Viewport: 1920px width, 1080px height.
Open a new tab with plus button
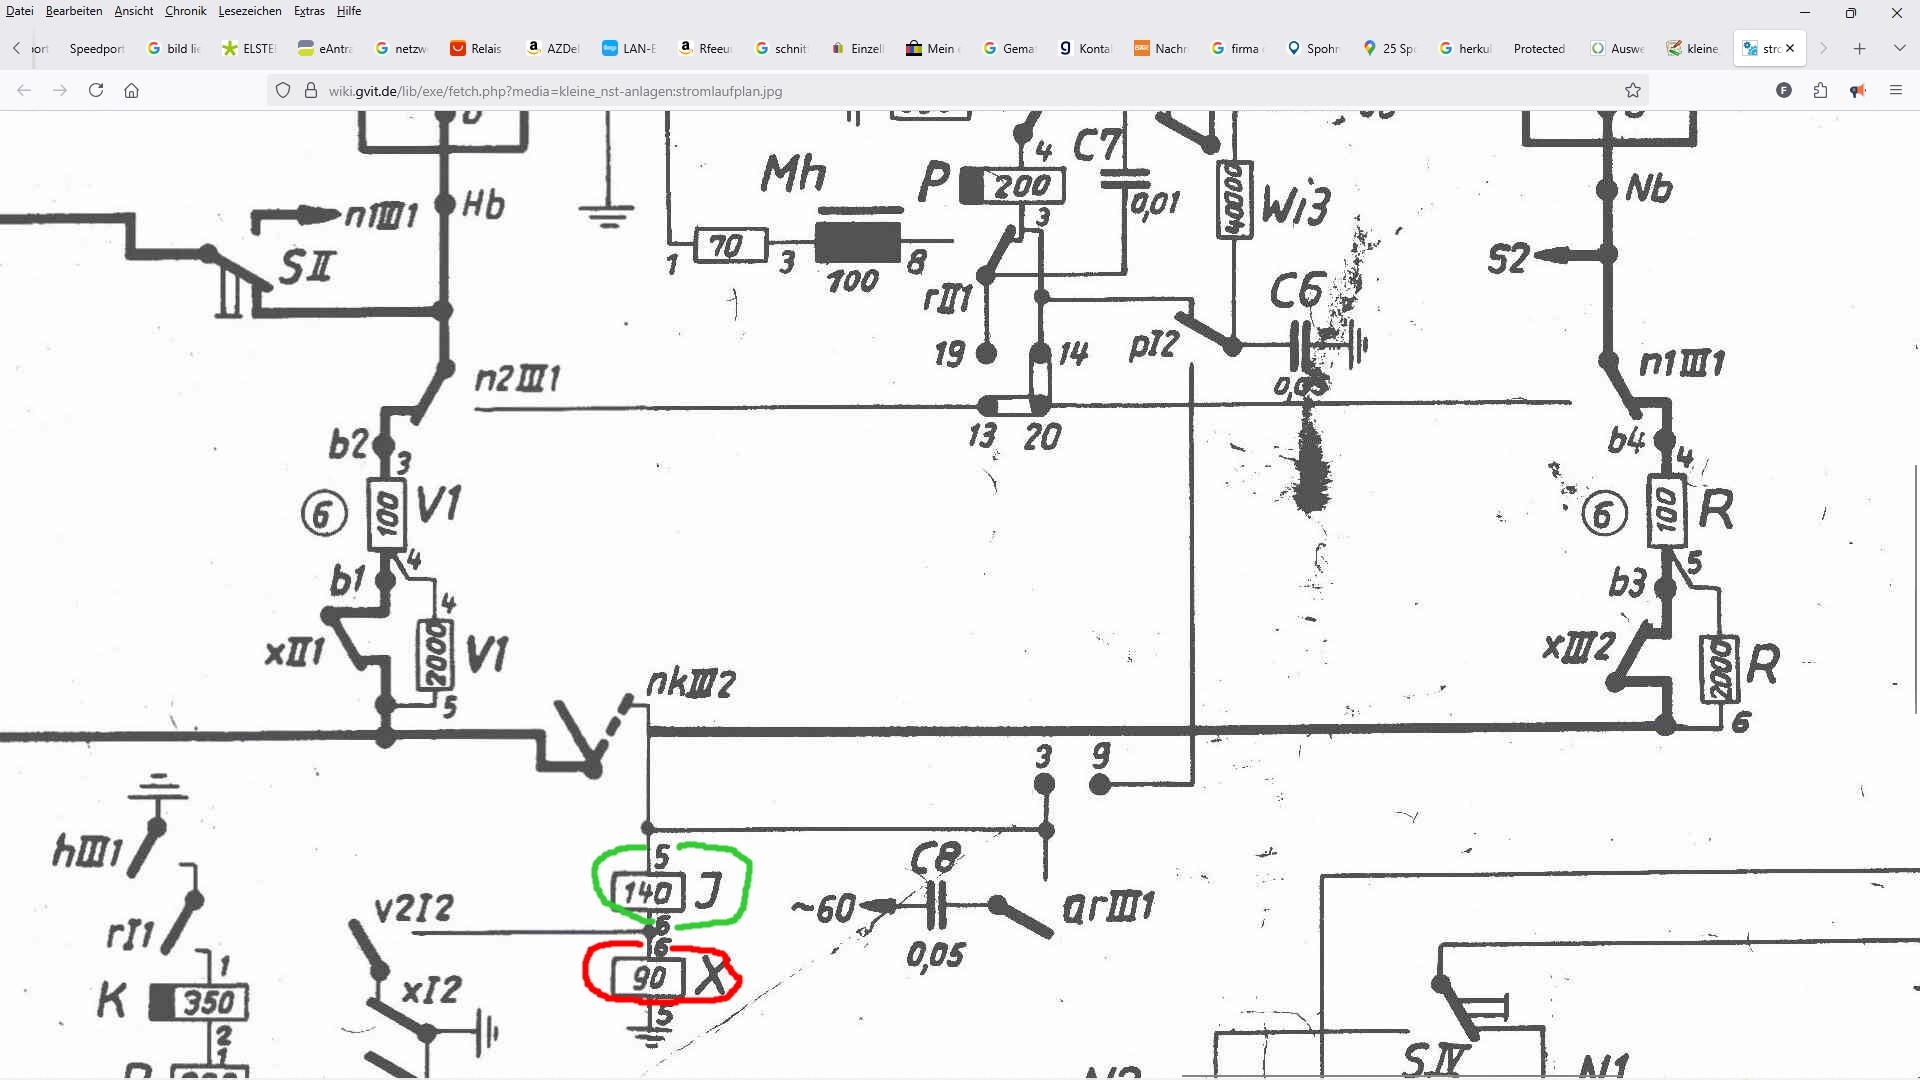(x=1859, y=48)
